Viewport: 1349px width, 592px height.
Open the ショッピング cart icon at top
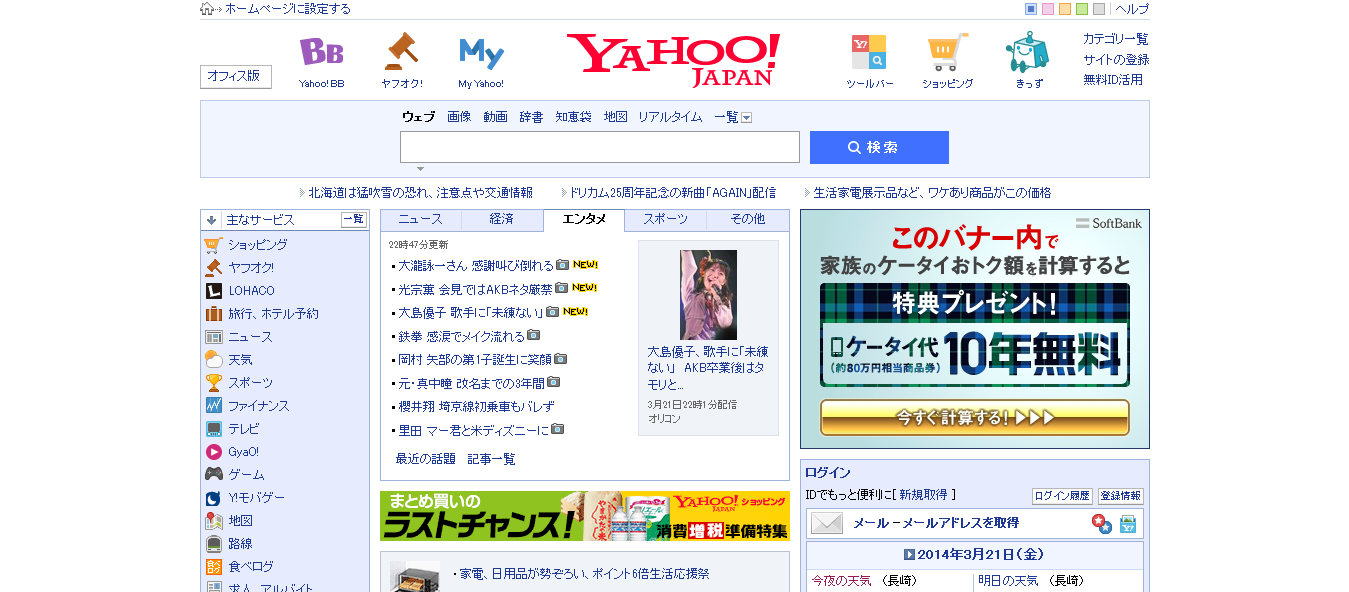(x=947, y=52)
